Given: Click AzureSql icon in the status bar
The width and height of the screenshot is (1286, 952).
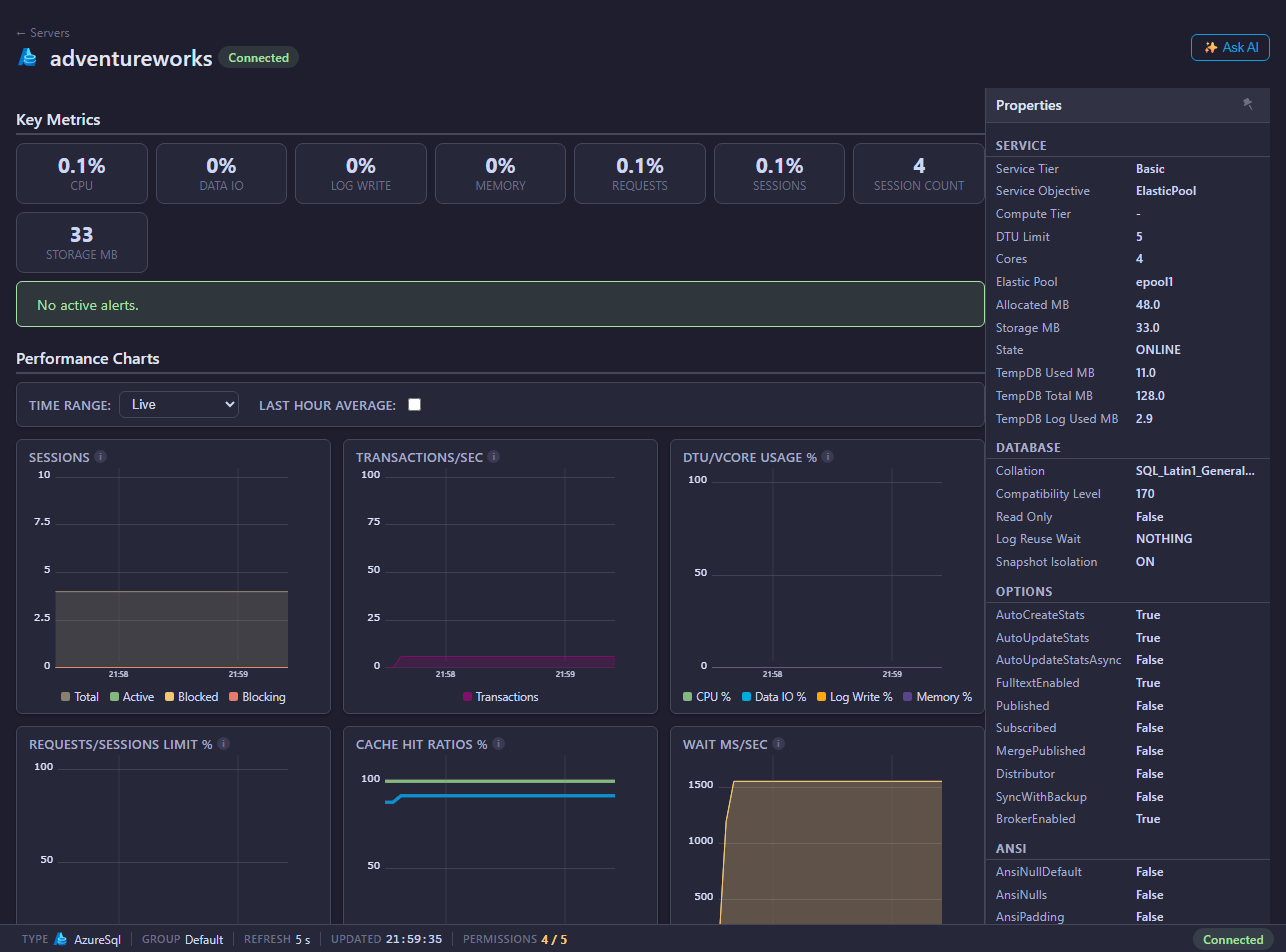Looking at the screenshot, I should (61, 939).
